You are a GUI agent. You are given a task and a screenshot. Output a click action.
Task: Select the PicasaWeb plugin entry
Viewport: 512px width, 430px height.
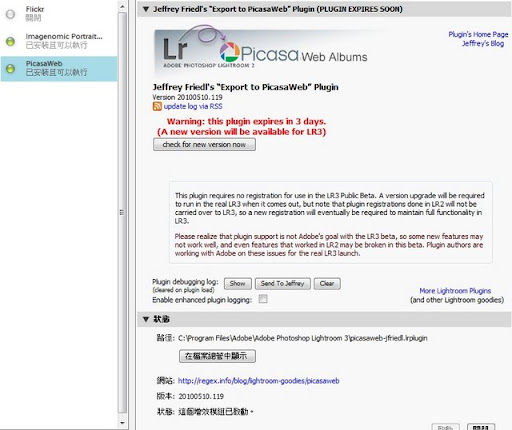[x=59, y=68]
